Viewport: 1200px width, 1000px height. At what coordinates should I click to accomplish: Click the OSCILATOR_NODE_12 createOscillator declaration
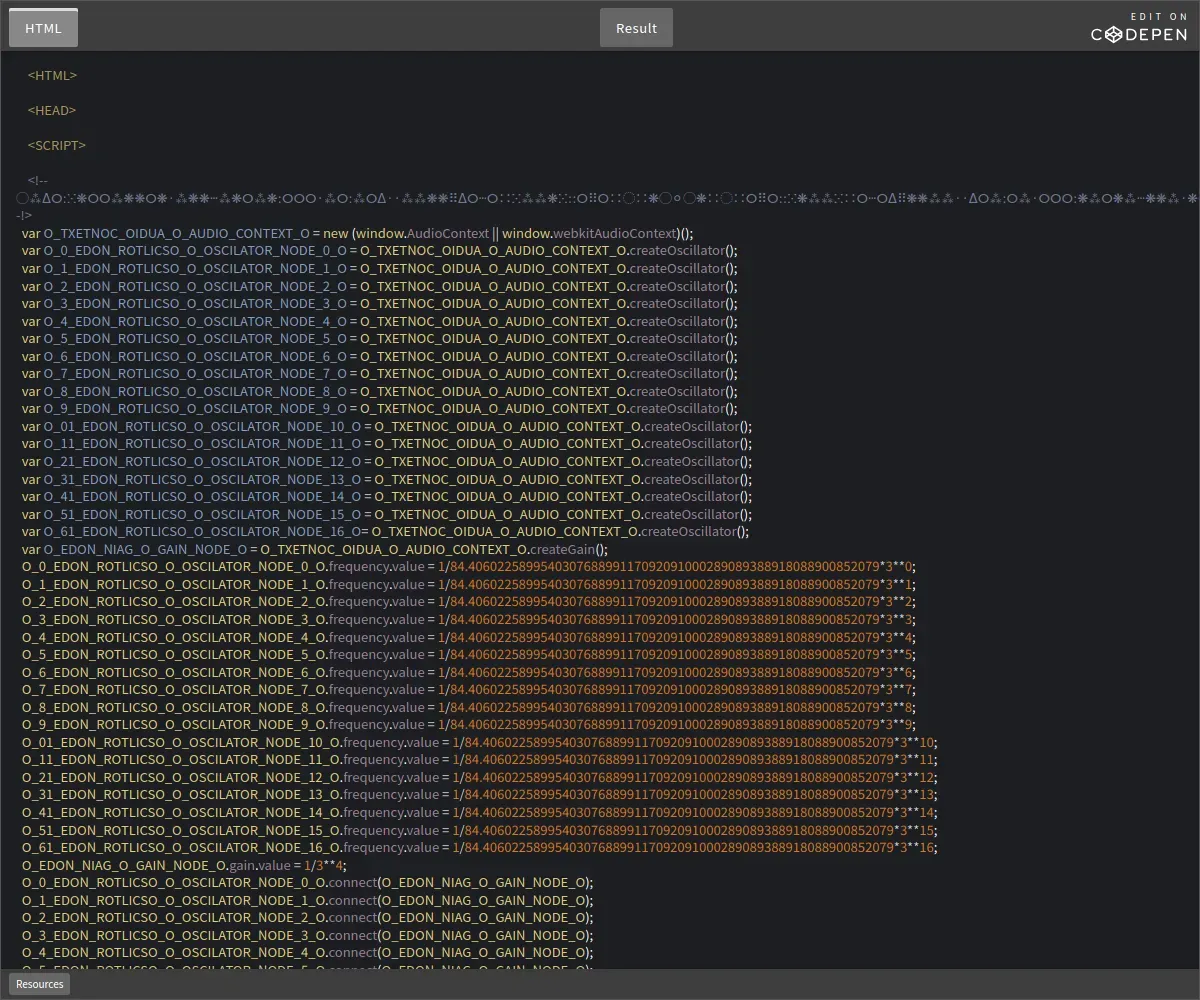coord(387,461)
